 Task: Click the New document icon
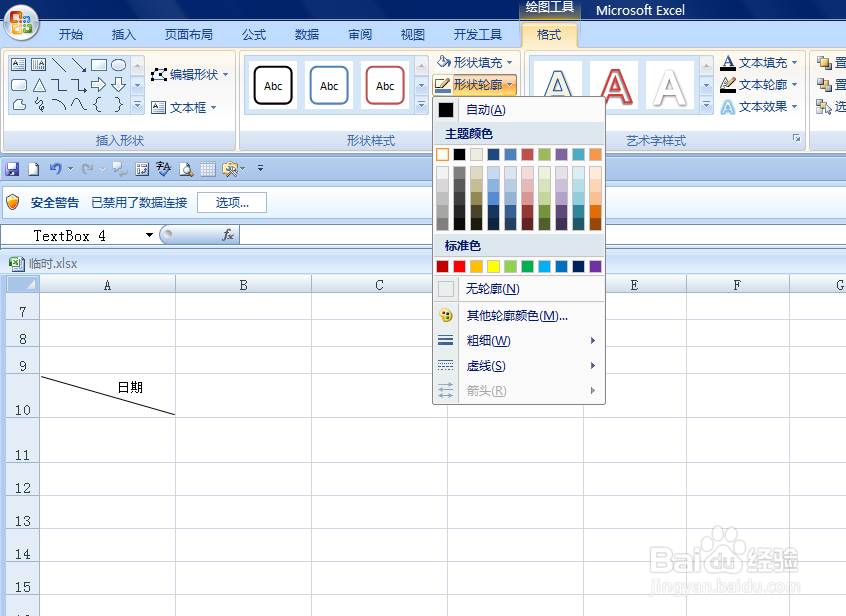pos(33,169)
